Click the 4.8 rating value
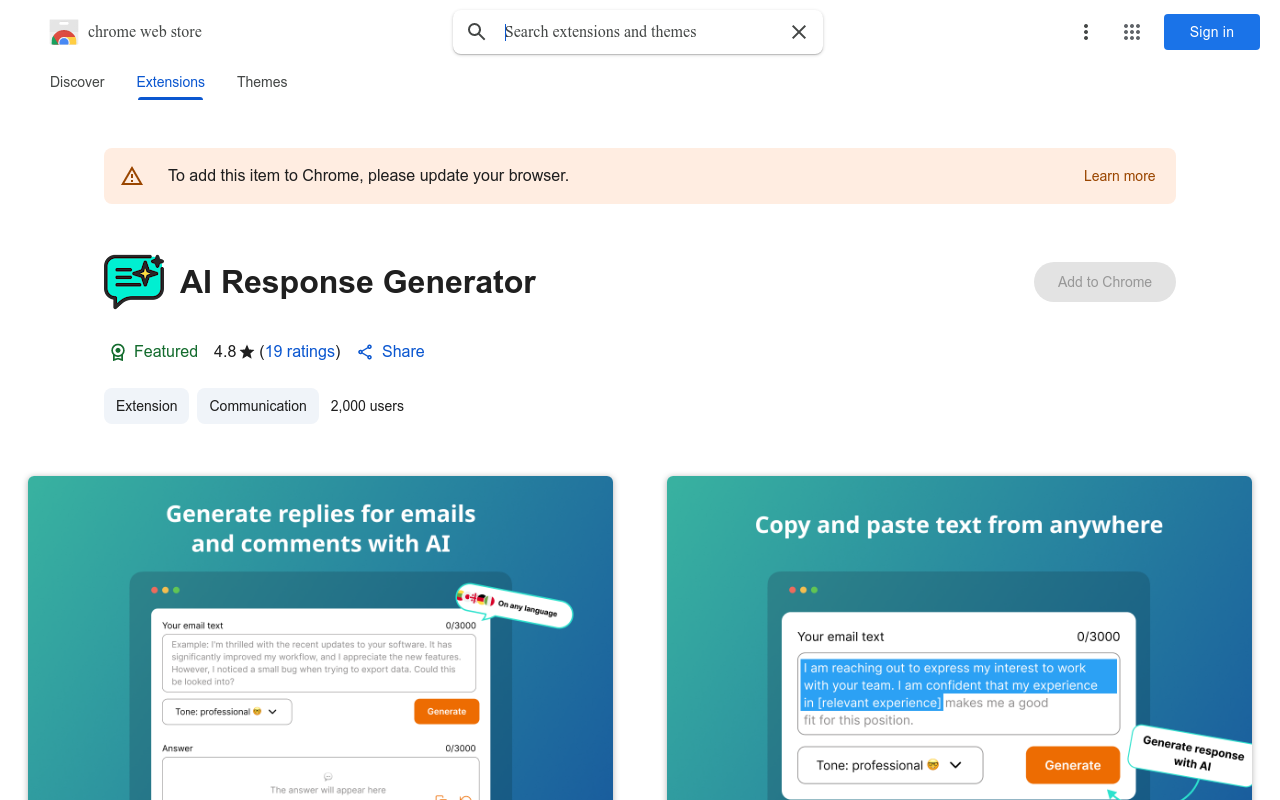Viewport: 1280px width, 800px height. click(225, 352)
